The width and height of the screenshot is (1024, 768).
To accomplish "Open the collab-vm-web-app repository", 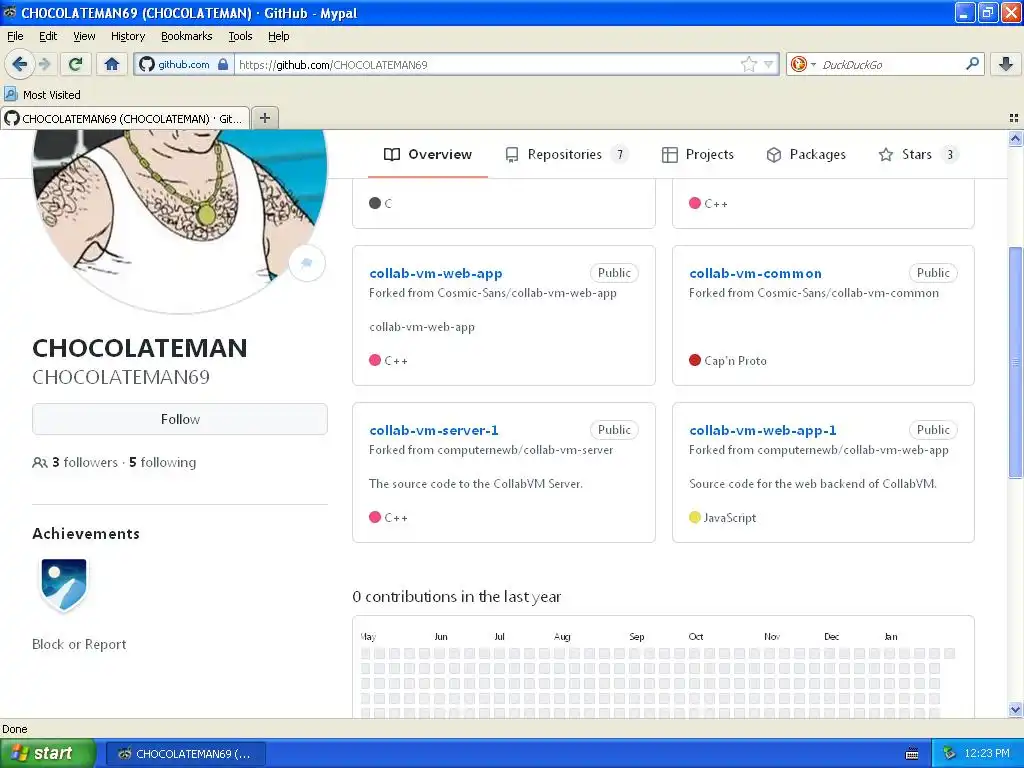I will pyautogui.click(x=436, y=273).
